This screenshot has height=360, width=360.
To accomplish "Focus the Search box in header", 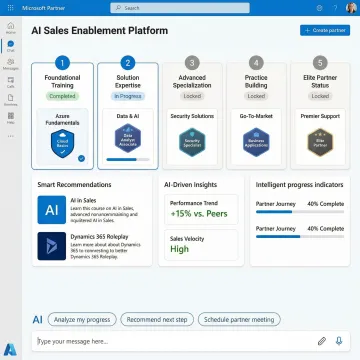I will tap(180, 8).
